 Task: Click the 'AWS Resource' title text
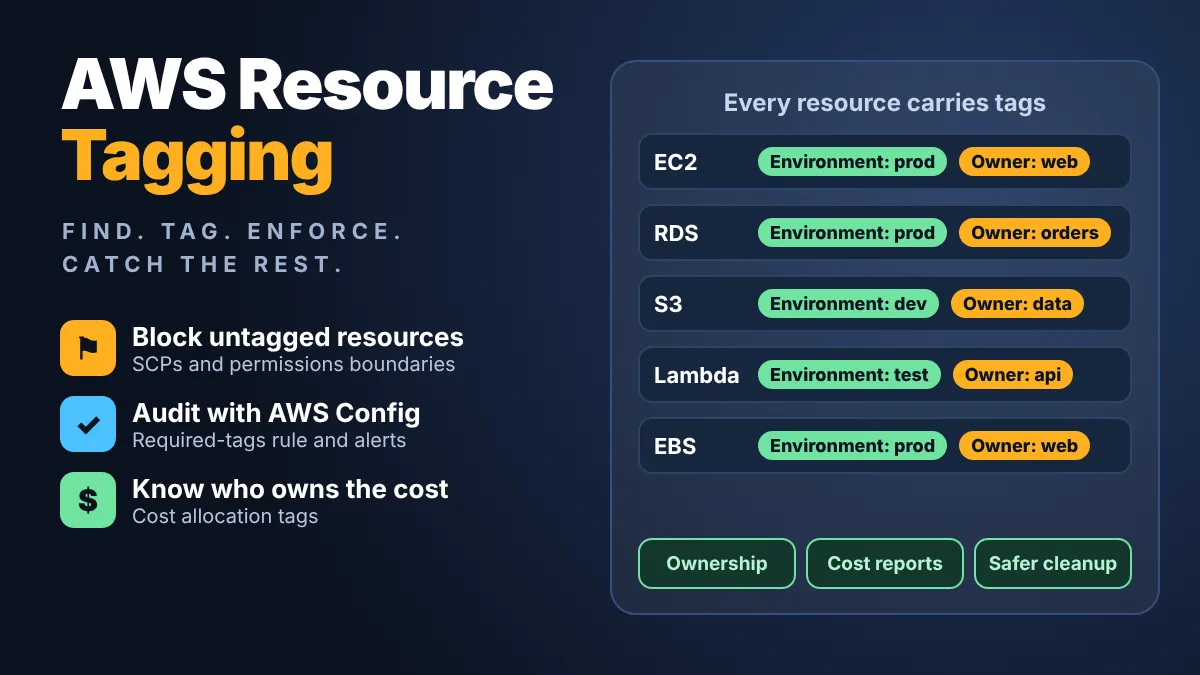pyautogui.click(x=307, y=86)
